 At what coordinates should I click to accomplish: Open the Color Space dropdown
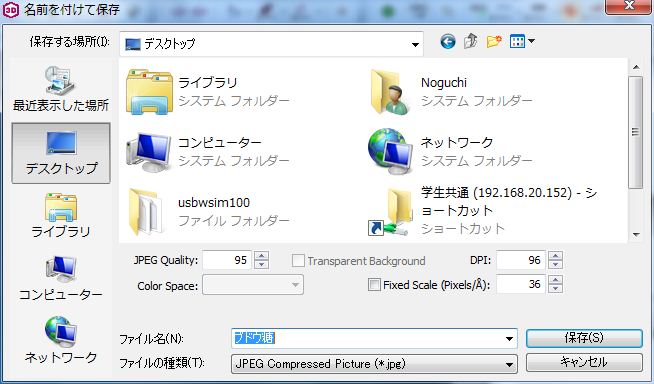pos(253,285)
